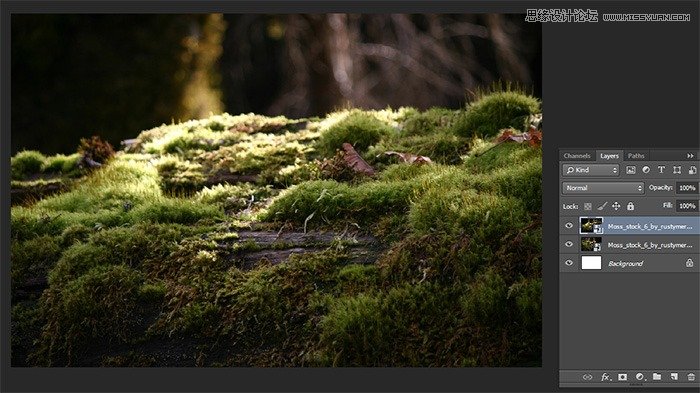
Task: Open the fx layer style menu
Action: (x=605, y=377)
